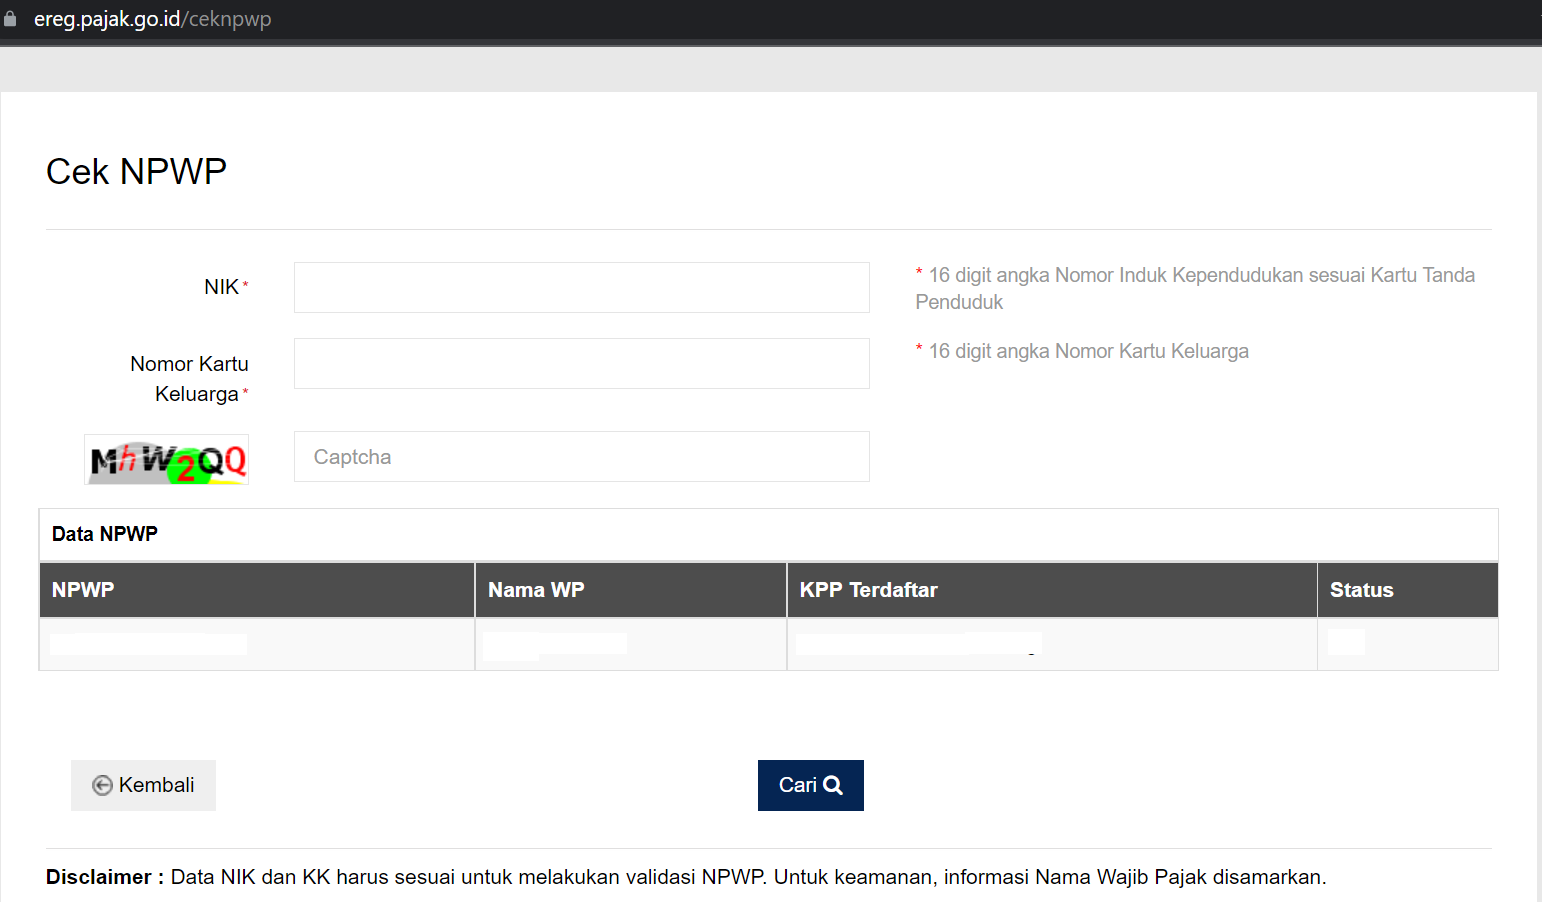Click the Cek NPWP page heading
Screen dimensions: 1542x902
pos(137,172)
